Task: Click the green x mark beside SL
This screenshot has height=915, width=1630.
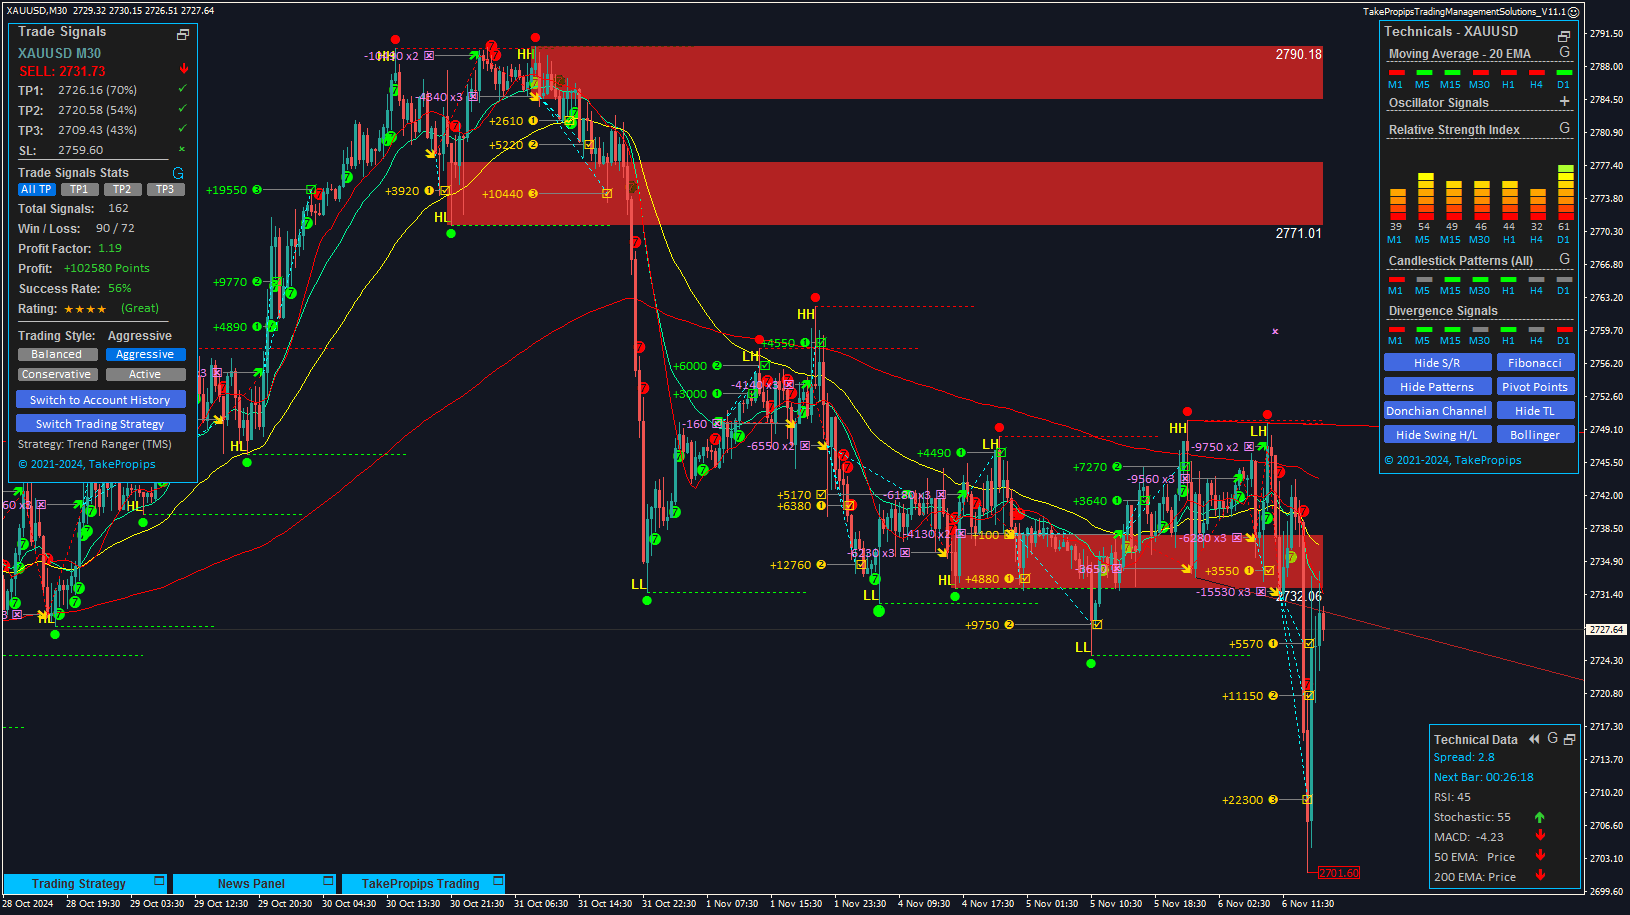Action: (182, 148)
